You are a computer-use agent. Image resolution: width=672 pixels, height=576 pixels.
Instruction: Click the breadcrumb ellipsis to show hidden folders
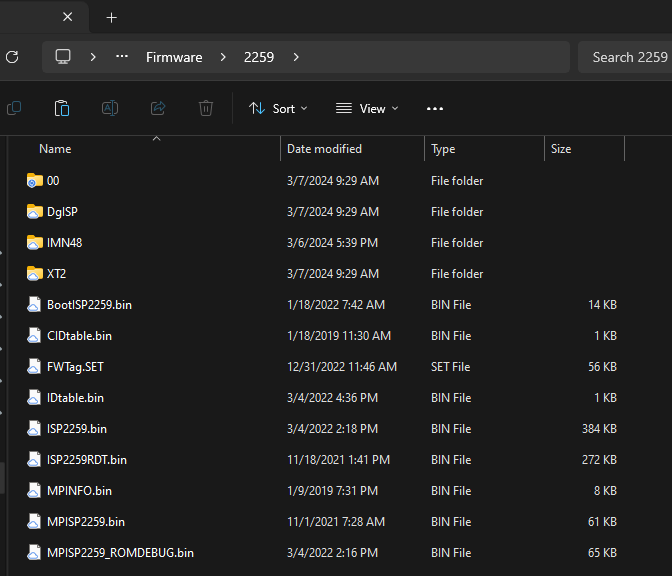(122, 57)
